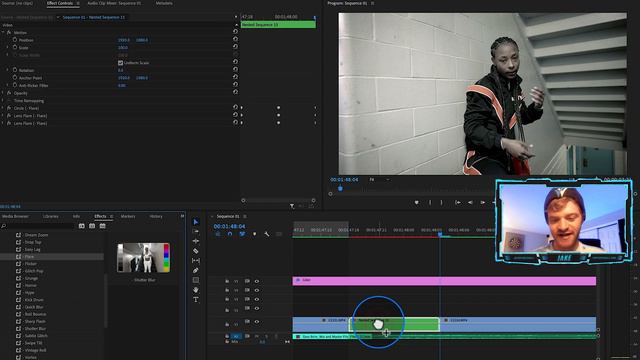This screenshot has height=360, width=640.
Task: Lock the track with the pink clip
Action: coord(227,281)
